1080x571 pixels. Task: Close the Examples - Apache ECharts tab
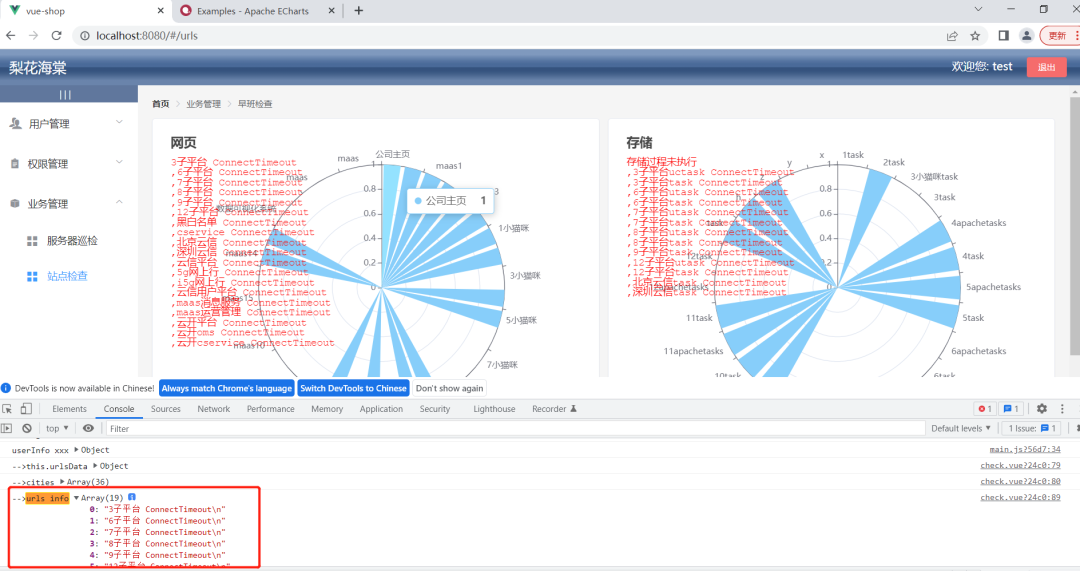tap(331, 10)
